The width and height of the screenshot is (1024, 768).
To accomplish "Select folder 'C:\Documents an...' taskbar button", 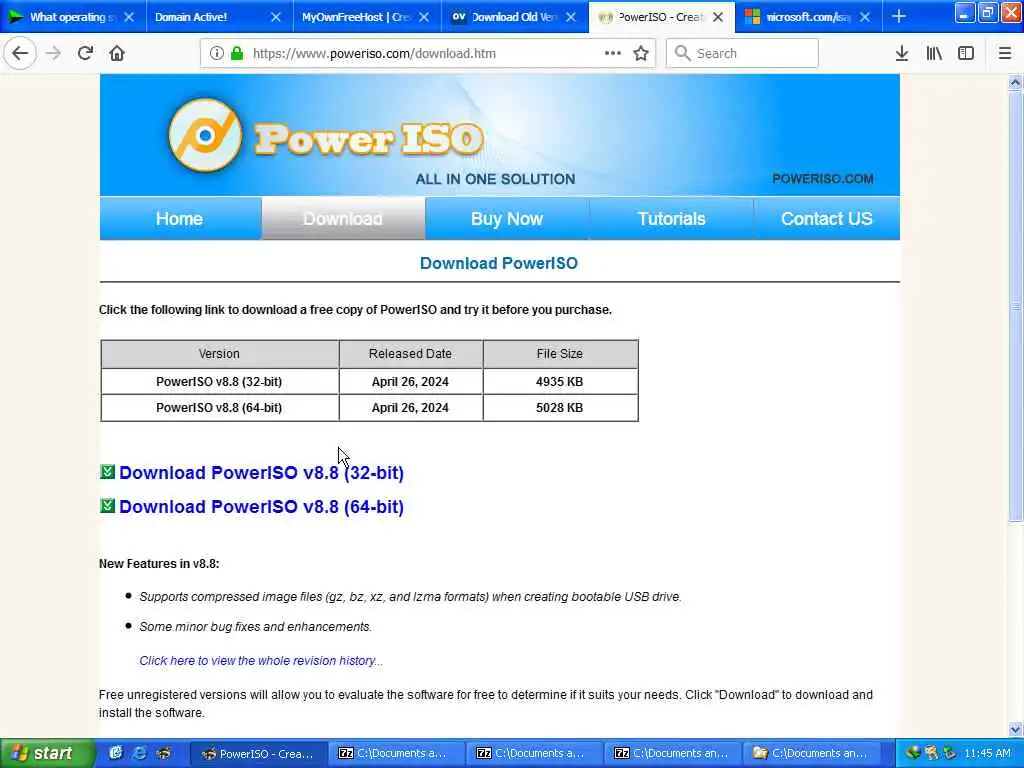I will pyautogui.click(x=810, y=754).
